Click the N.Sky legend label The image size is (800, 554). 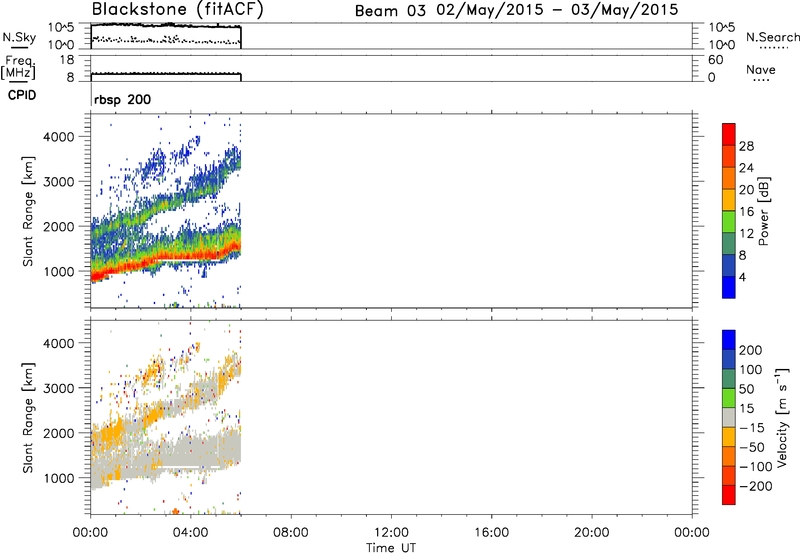(x=19, y=37)
